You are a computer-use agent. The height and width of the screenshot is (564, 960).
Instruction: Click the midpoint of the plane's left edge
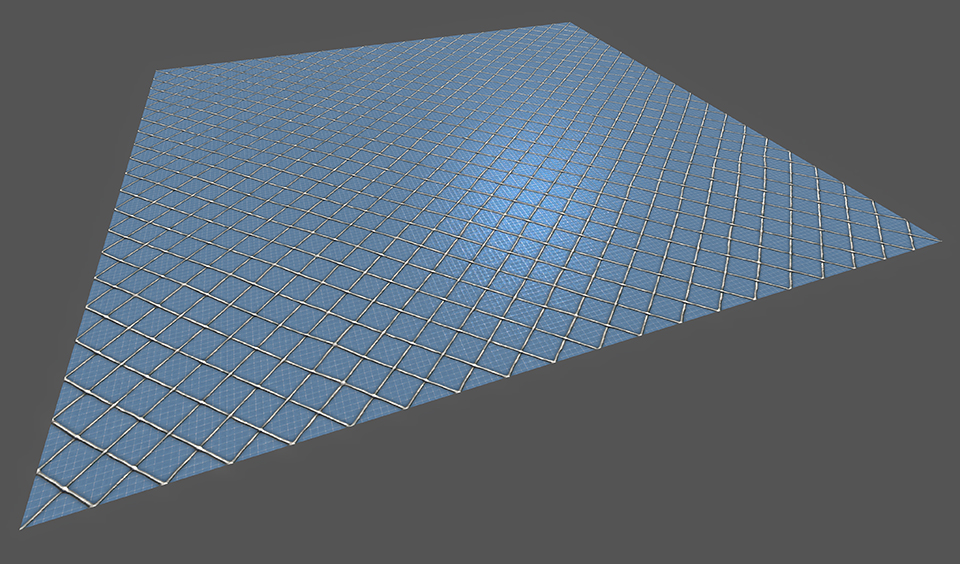(x=89, y=298)
